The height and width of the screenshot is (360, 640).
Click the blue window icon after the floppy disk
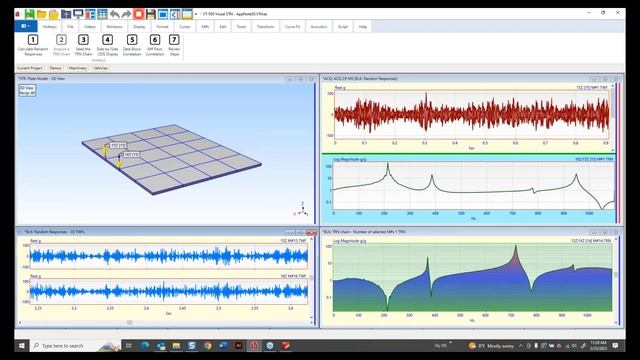point(163,14)
